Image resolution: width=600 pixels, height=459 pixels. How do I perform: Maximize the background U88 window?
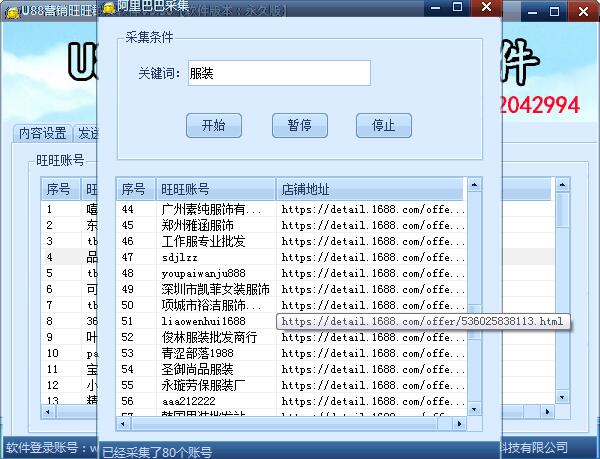point(554,11)
